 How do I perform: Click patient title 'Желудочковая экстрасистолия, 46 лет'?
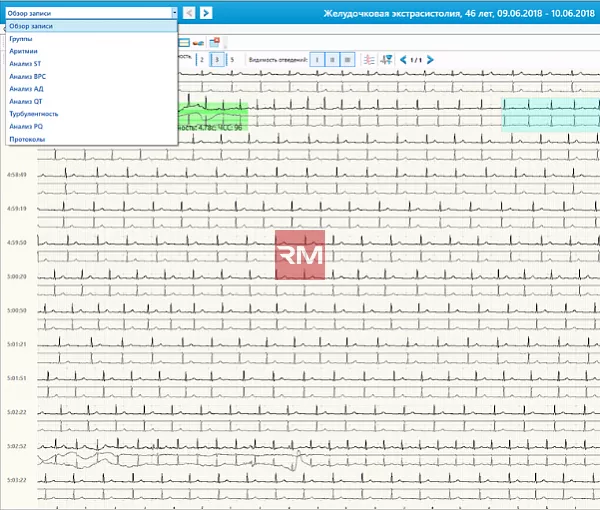click(408, 13)
